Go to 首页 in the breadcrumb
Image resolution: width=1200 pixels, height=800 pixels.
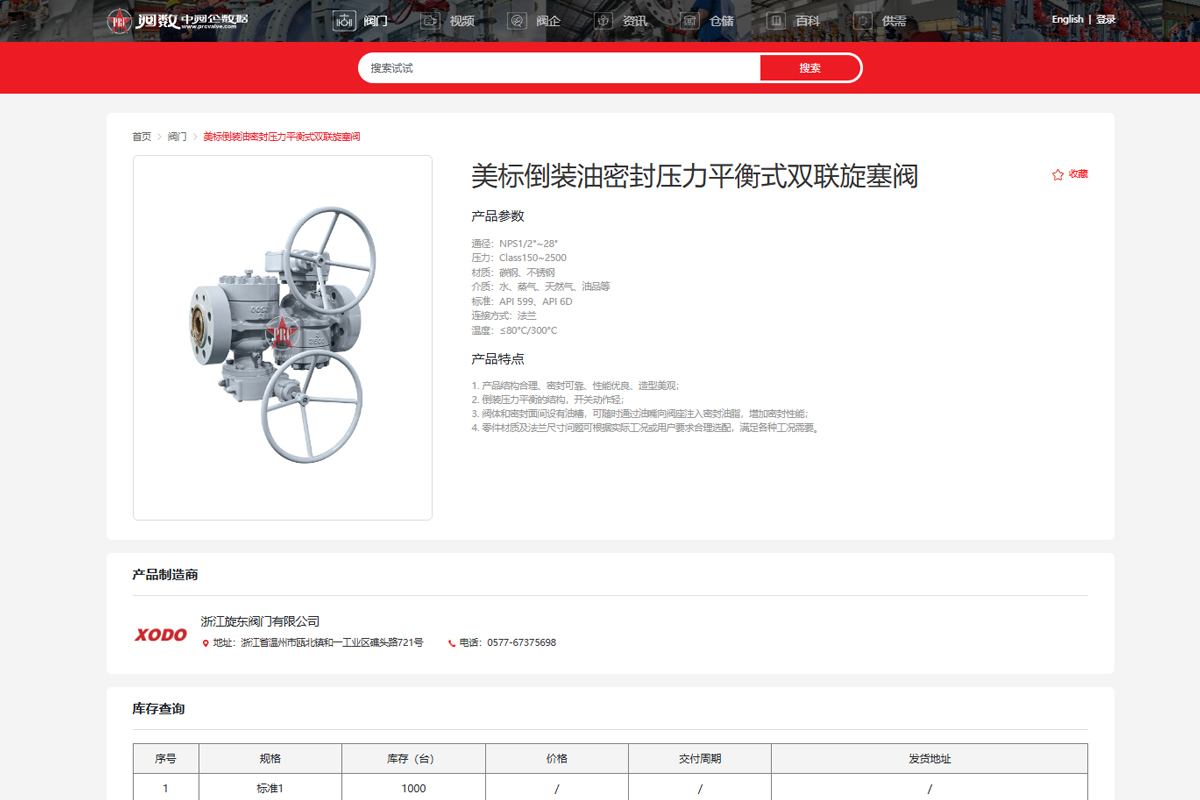(x=141, y=136)
